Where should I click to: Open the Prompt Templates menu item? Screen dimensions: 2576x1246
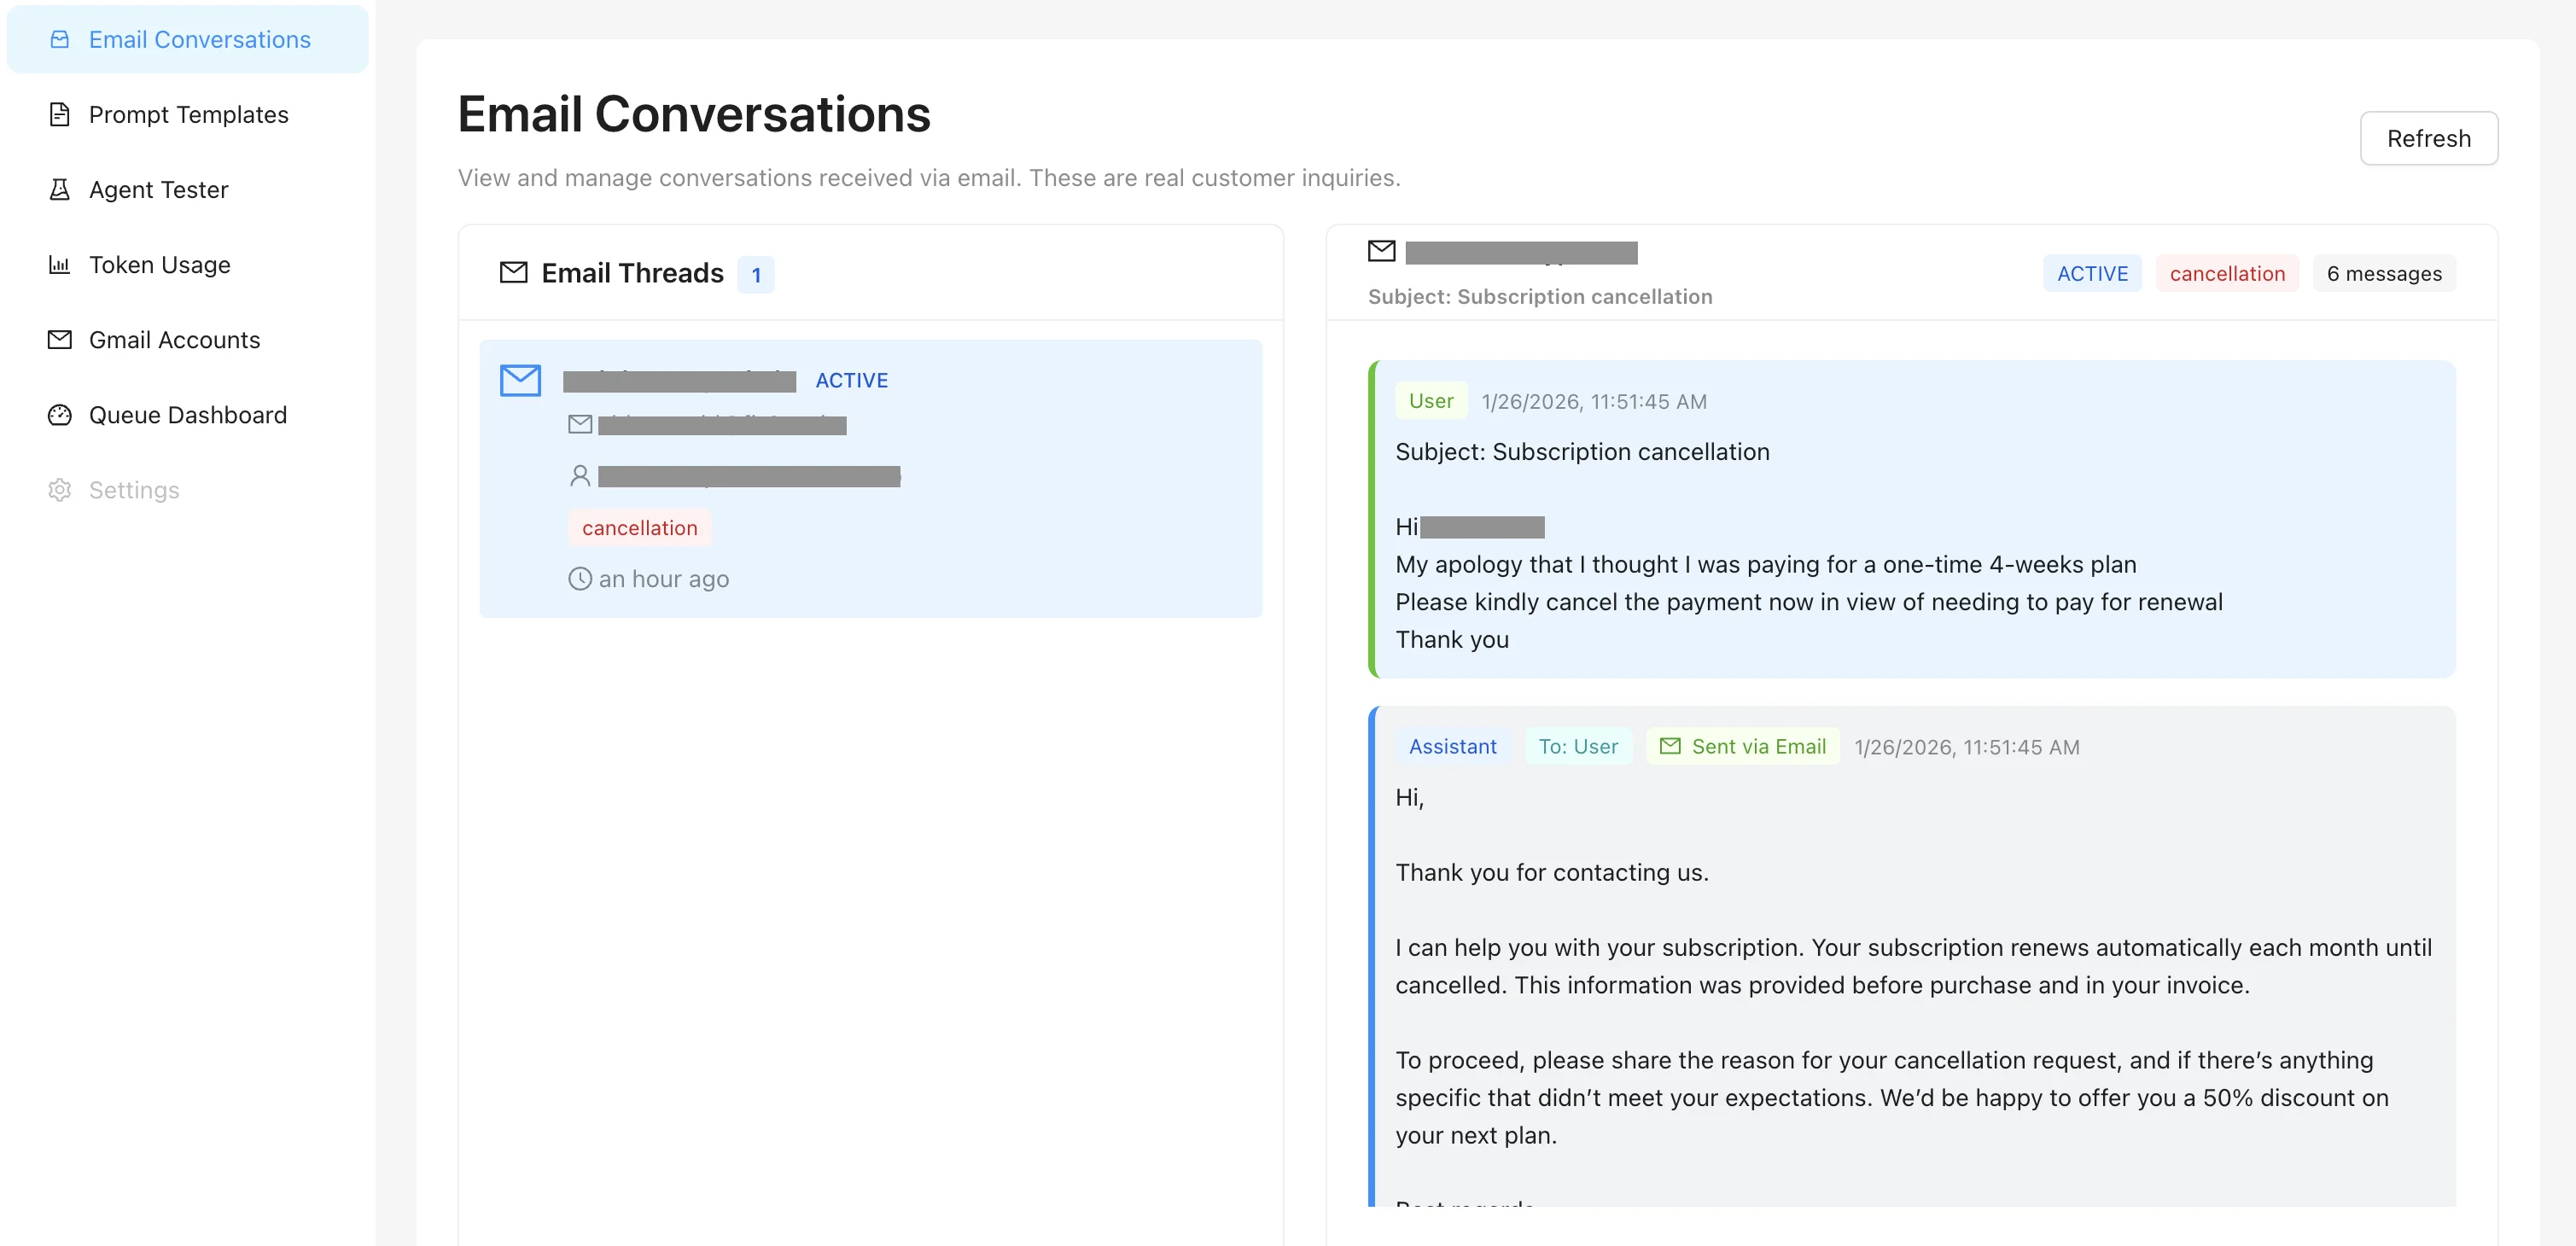pyautogui.click(x=188, y=114)
